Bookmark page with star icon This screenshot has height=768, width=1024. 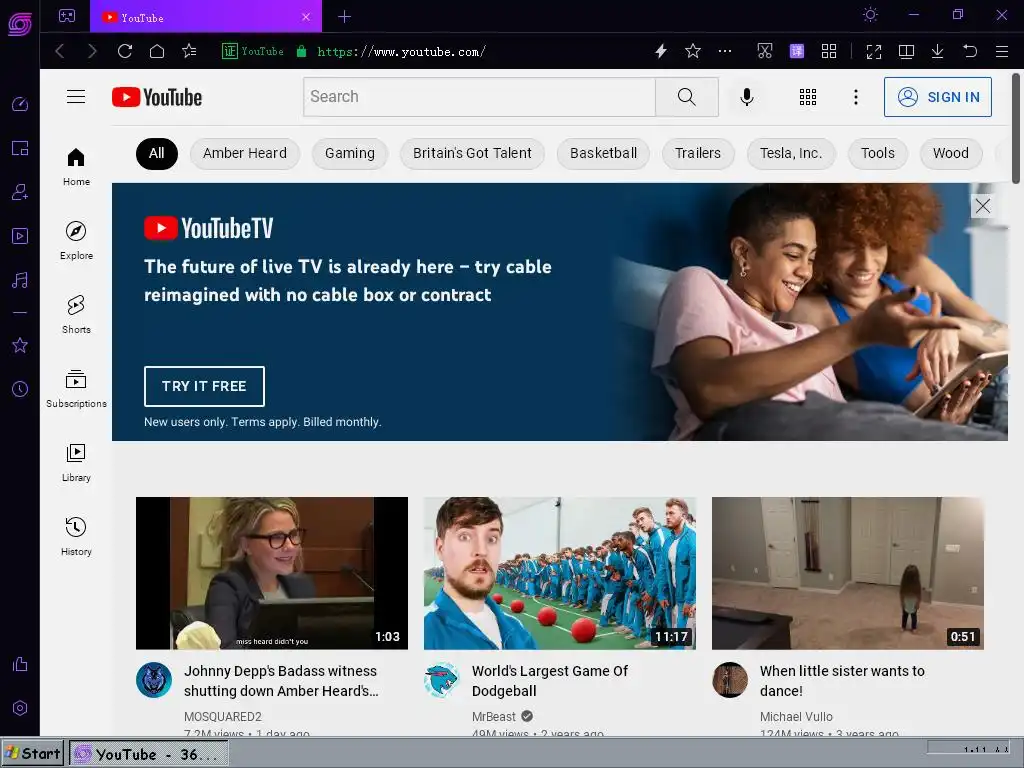coord(693,51)
